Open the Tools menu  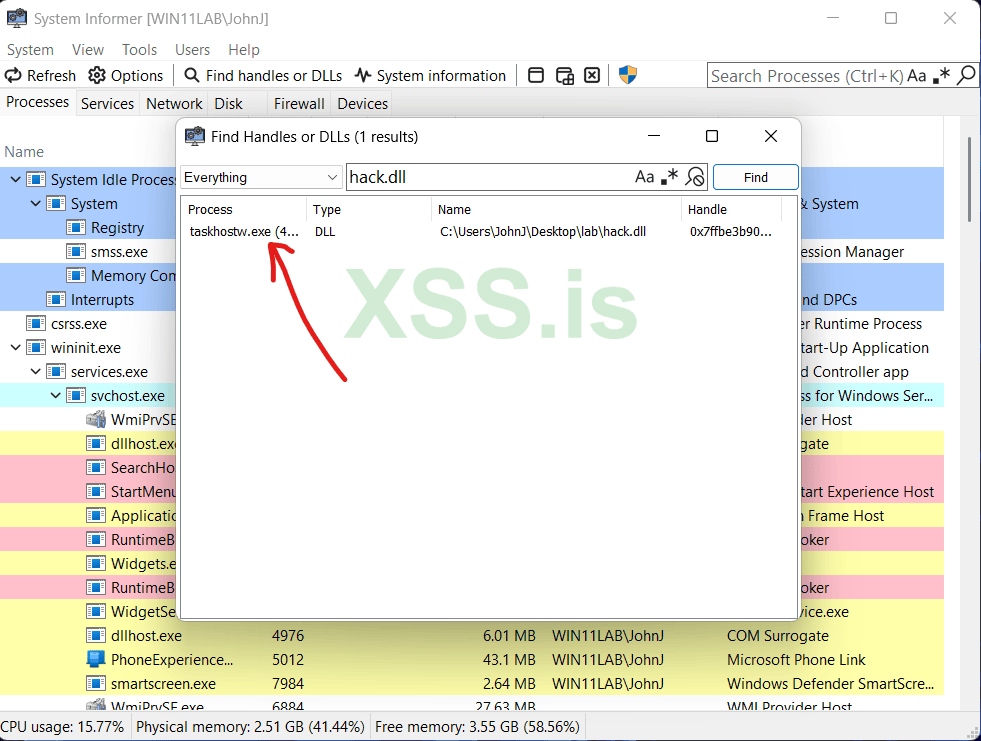tap(139, 49)
